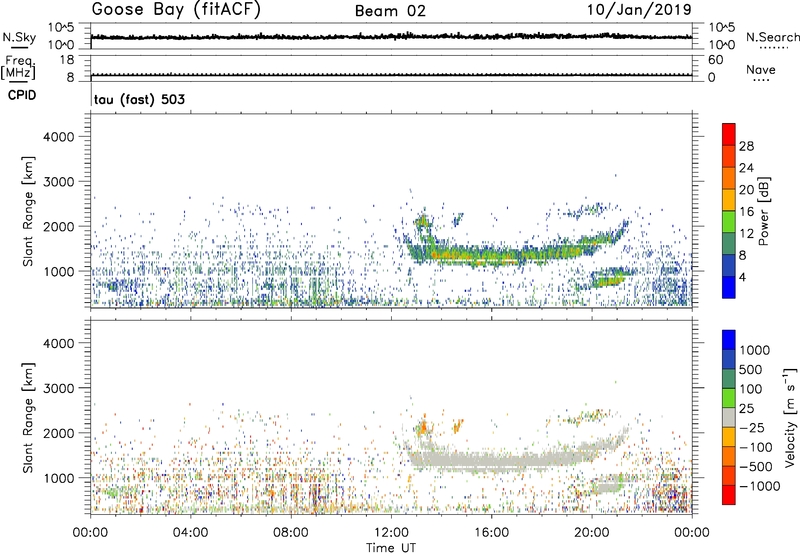Click the 'Nave' legend label
This screenshot has height=554, width=800.
click(x=761, y=70)
